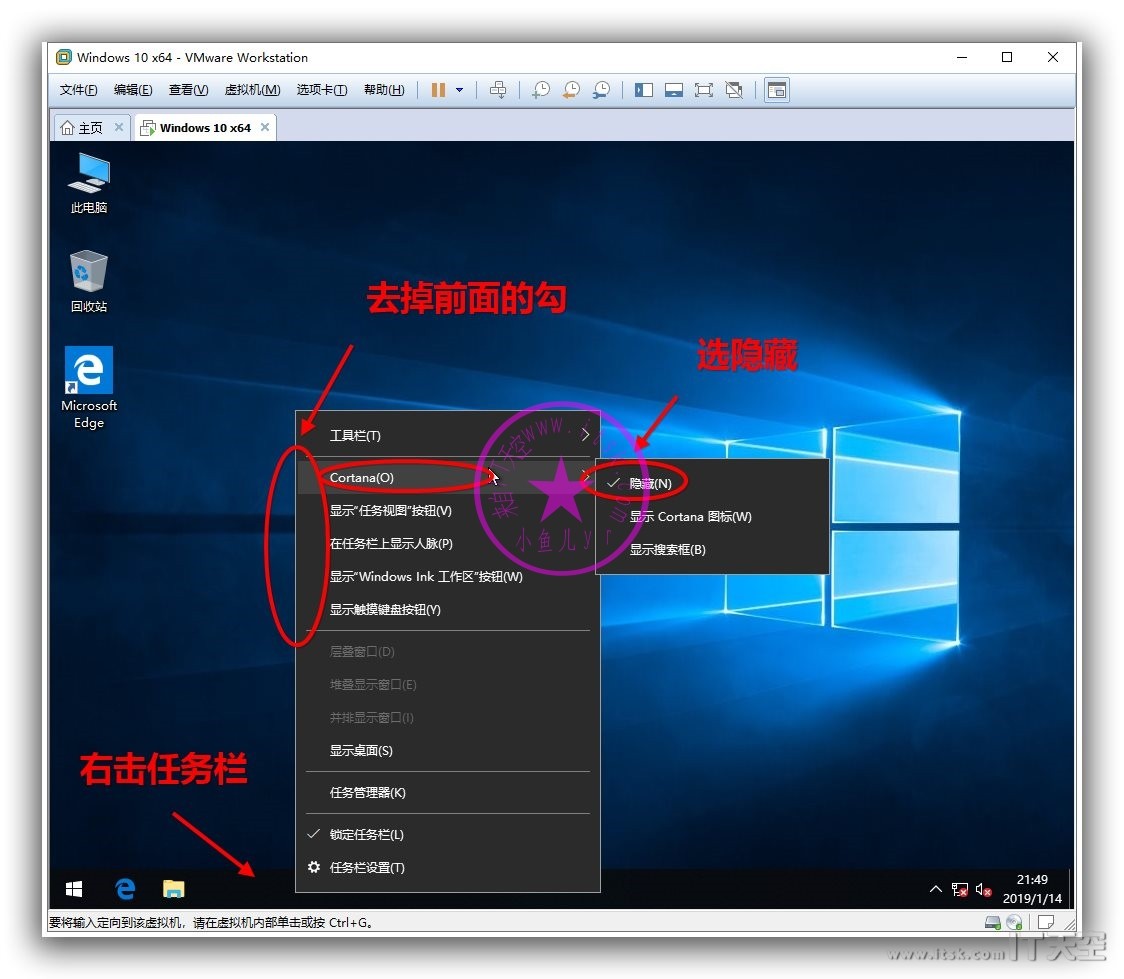Toggle 在任务栏上显示人脉(P) entry
Screen dimensions: 1124x979
pos(448,544)
